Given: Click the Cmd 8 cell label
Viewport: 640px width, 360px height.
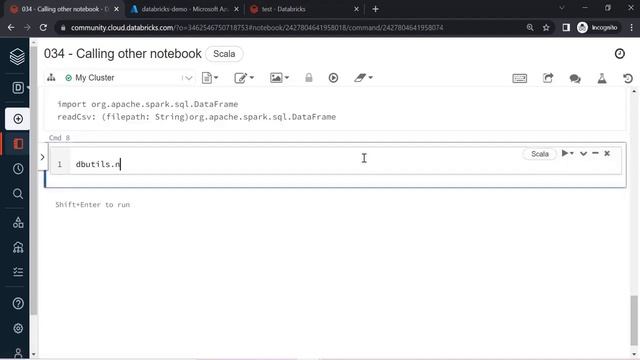Looking at the screenshot, I should (x=60, y=138).
